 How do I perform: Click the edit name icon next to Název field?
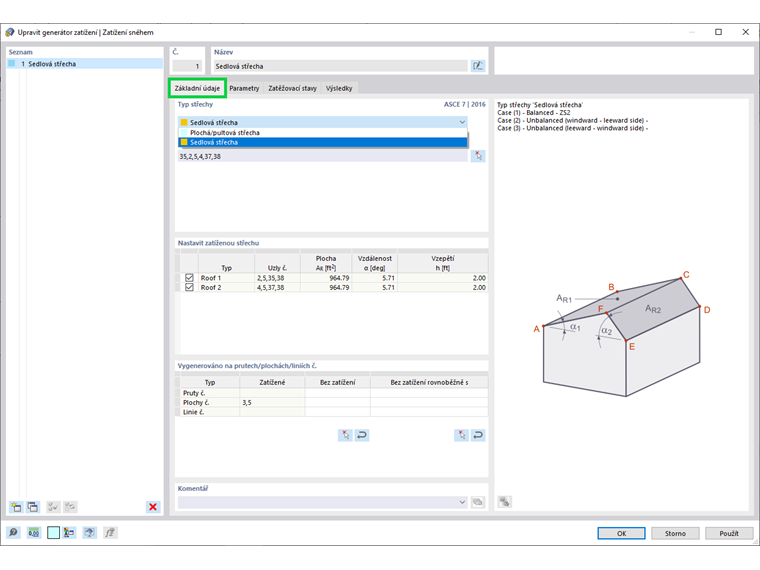click(x=478, y=66)
